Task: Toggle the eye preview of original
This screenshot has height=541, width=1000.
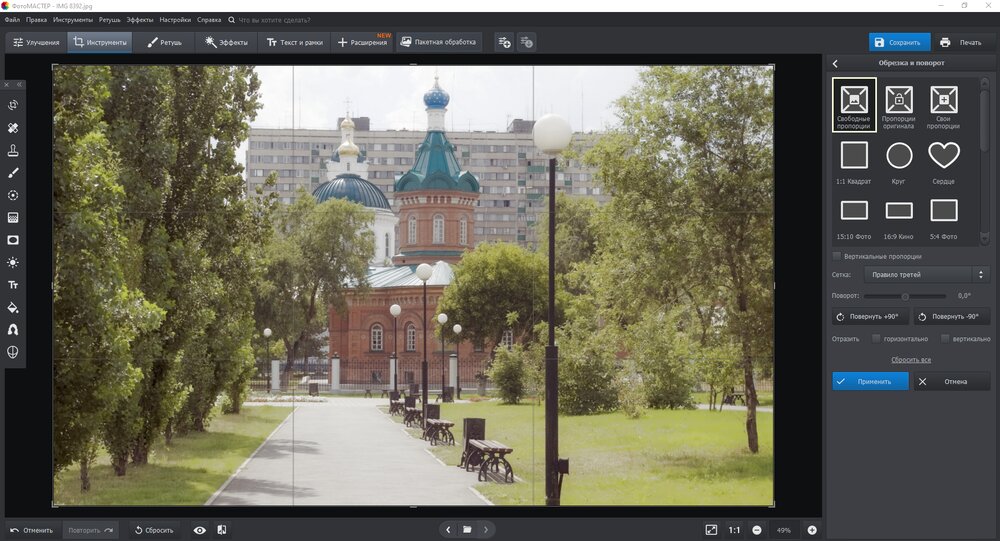Action: coord(199,530)
